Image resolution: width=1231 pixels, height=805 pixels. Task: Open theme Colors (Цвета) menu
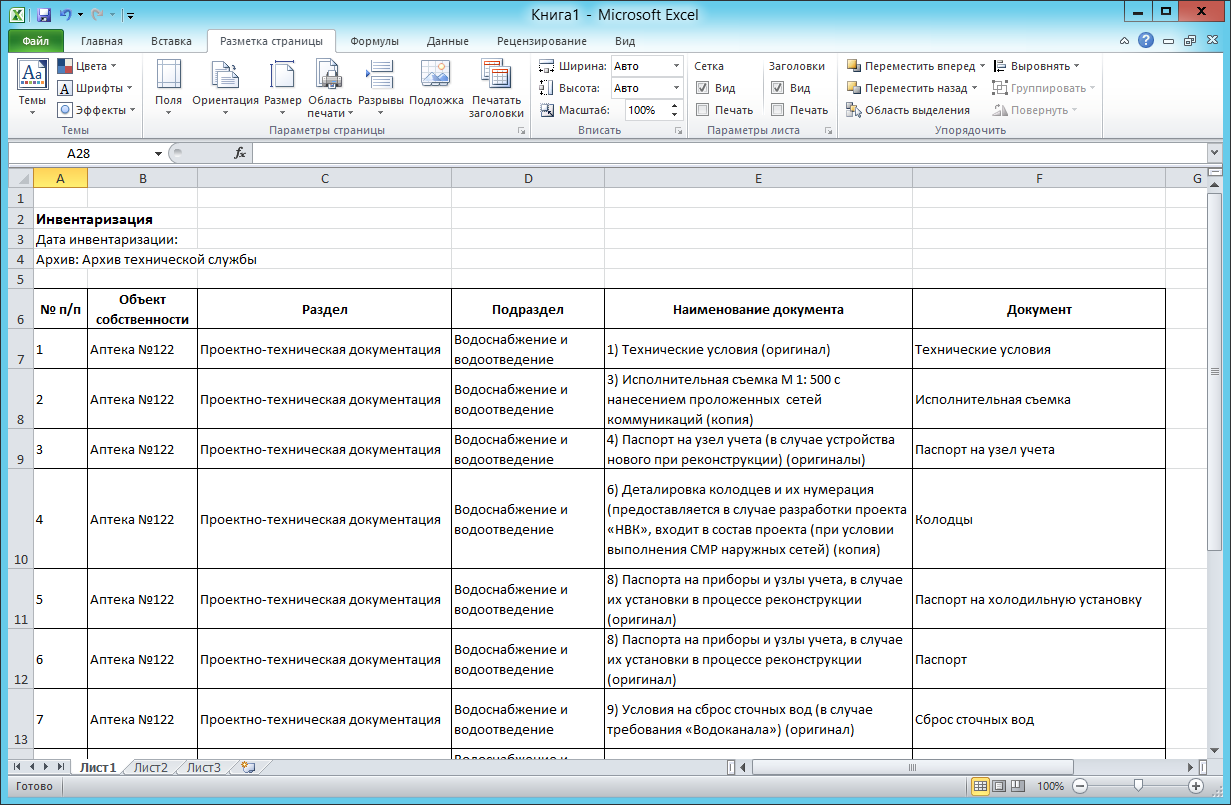pos(90,66)
